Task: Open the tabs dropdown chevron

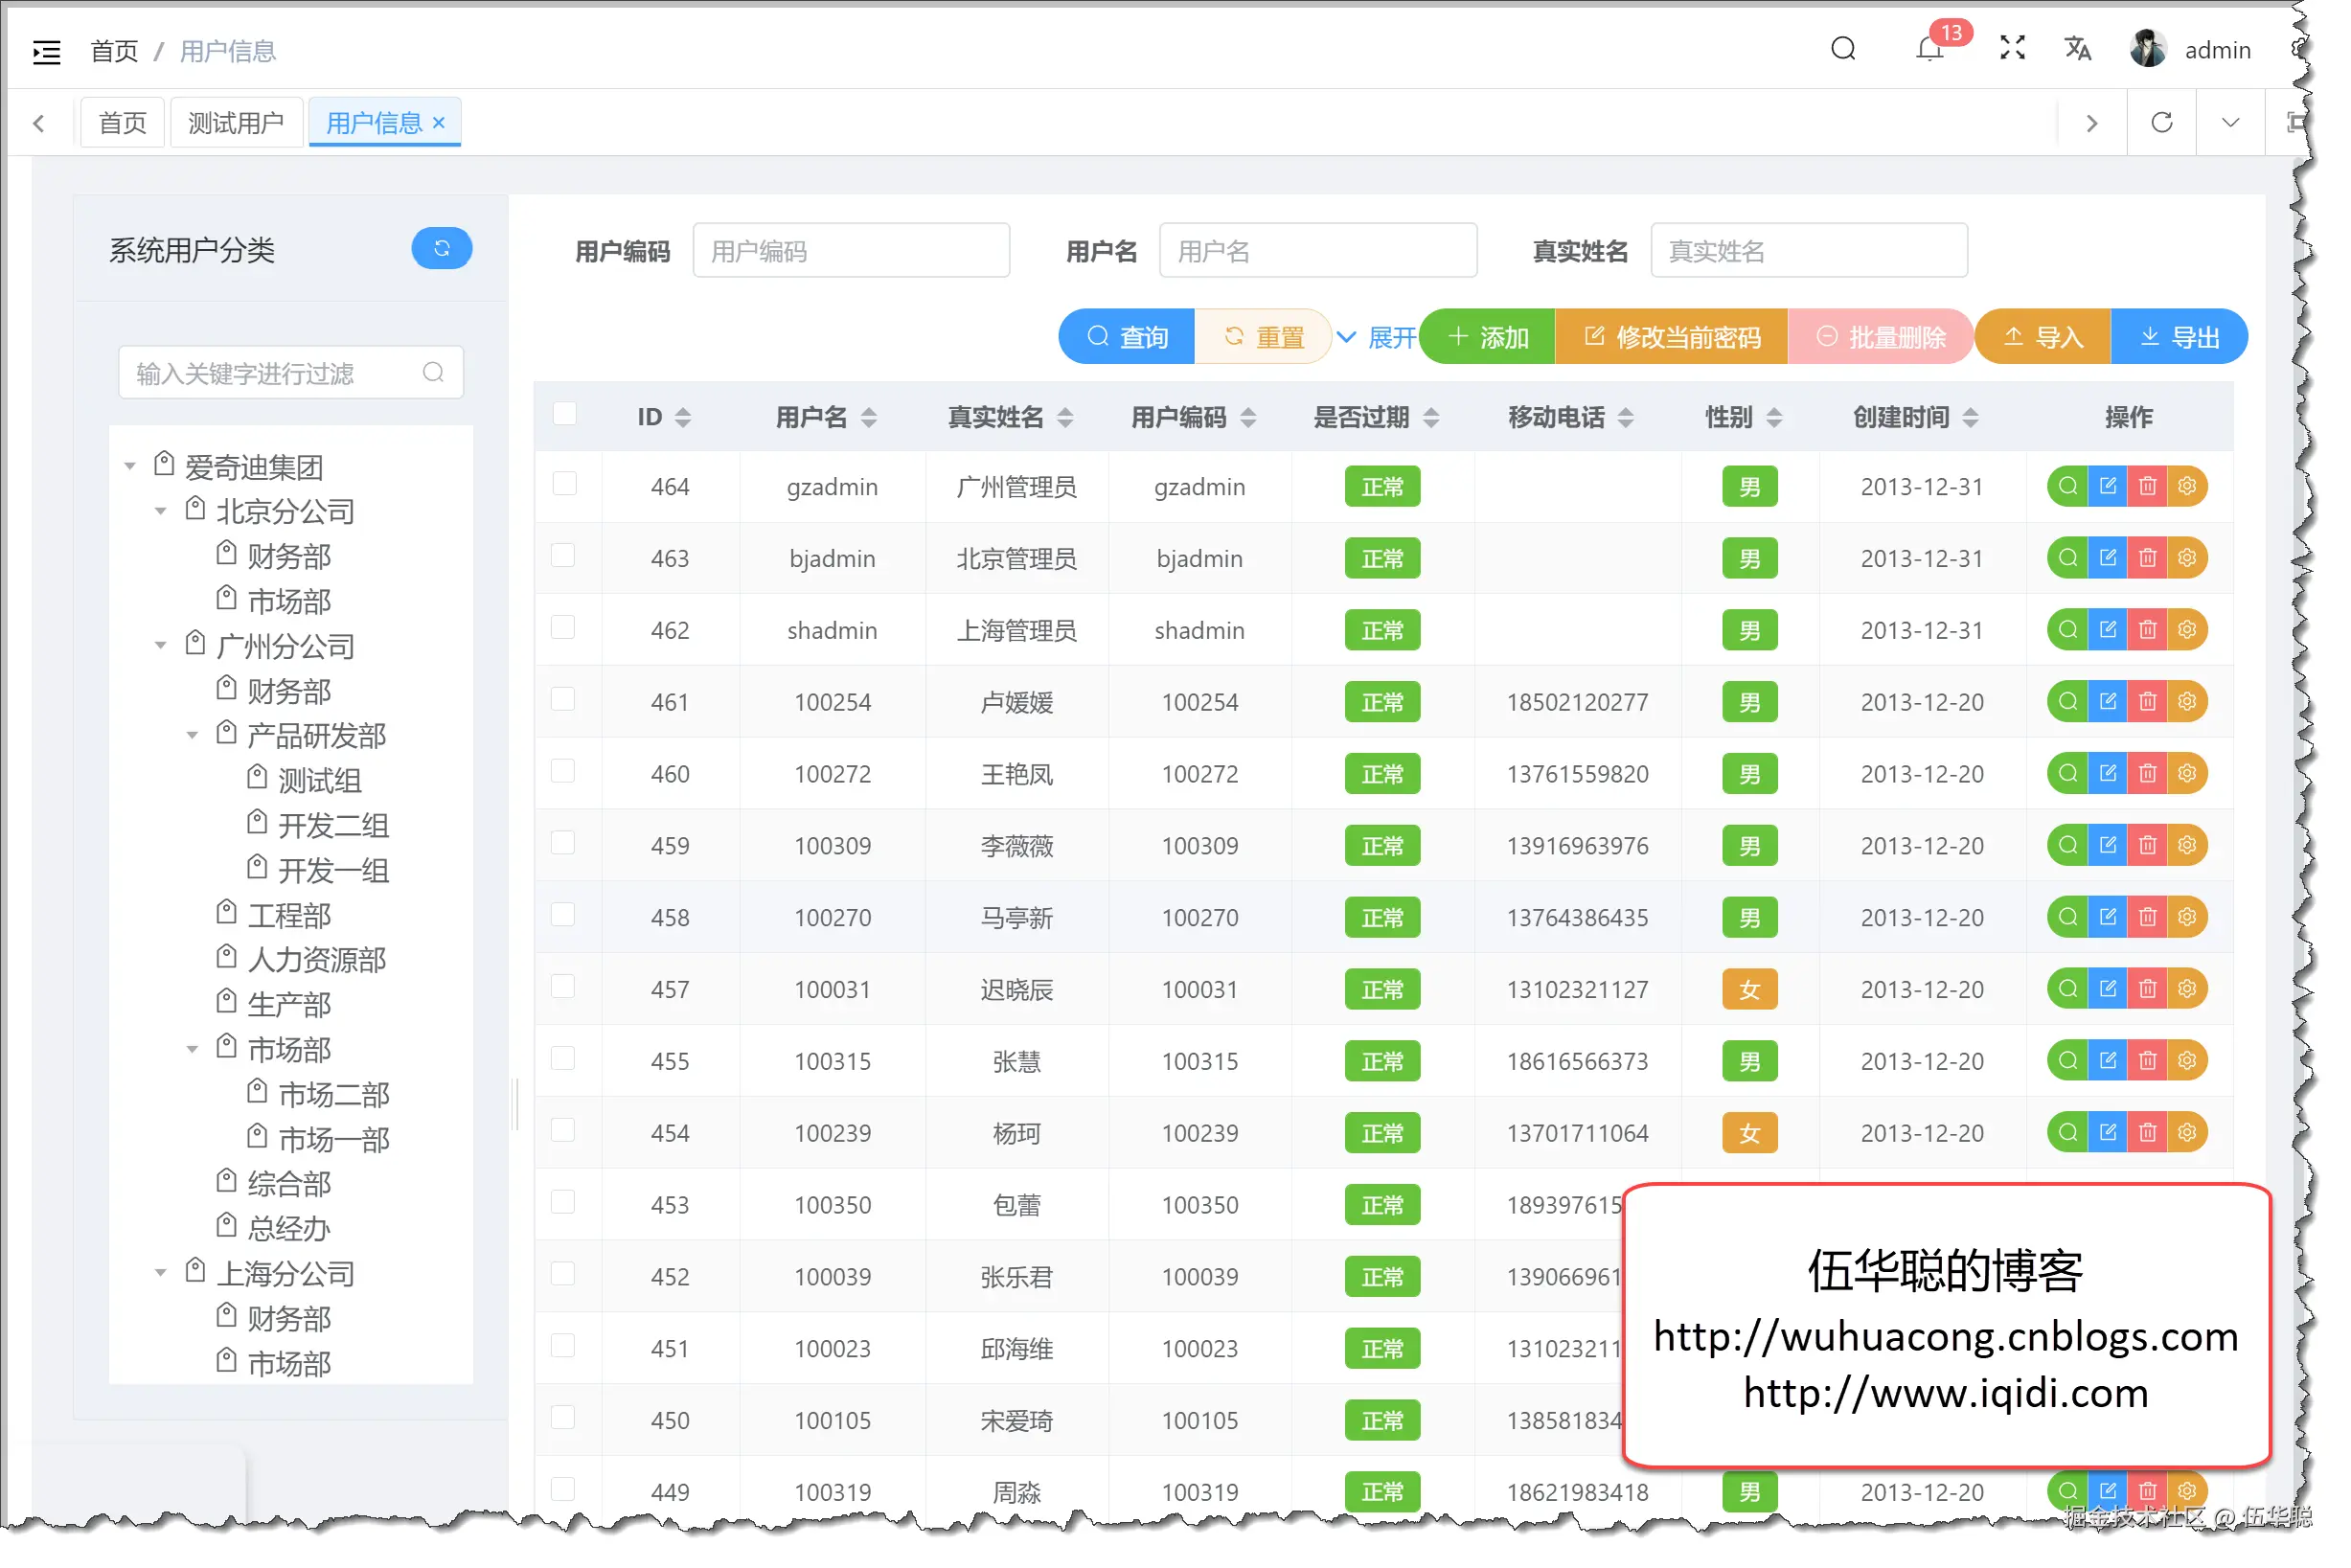Action: click(2230, 123)
